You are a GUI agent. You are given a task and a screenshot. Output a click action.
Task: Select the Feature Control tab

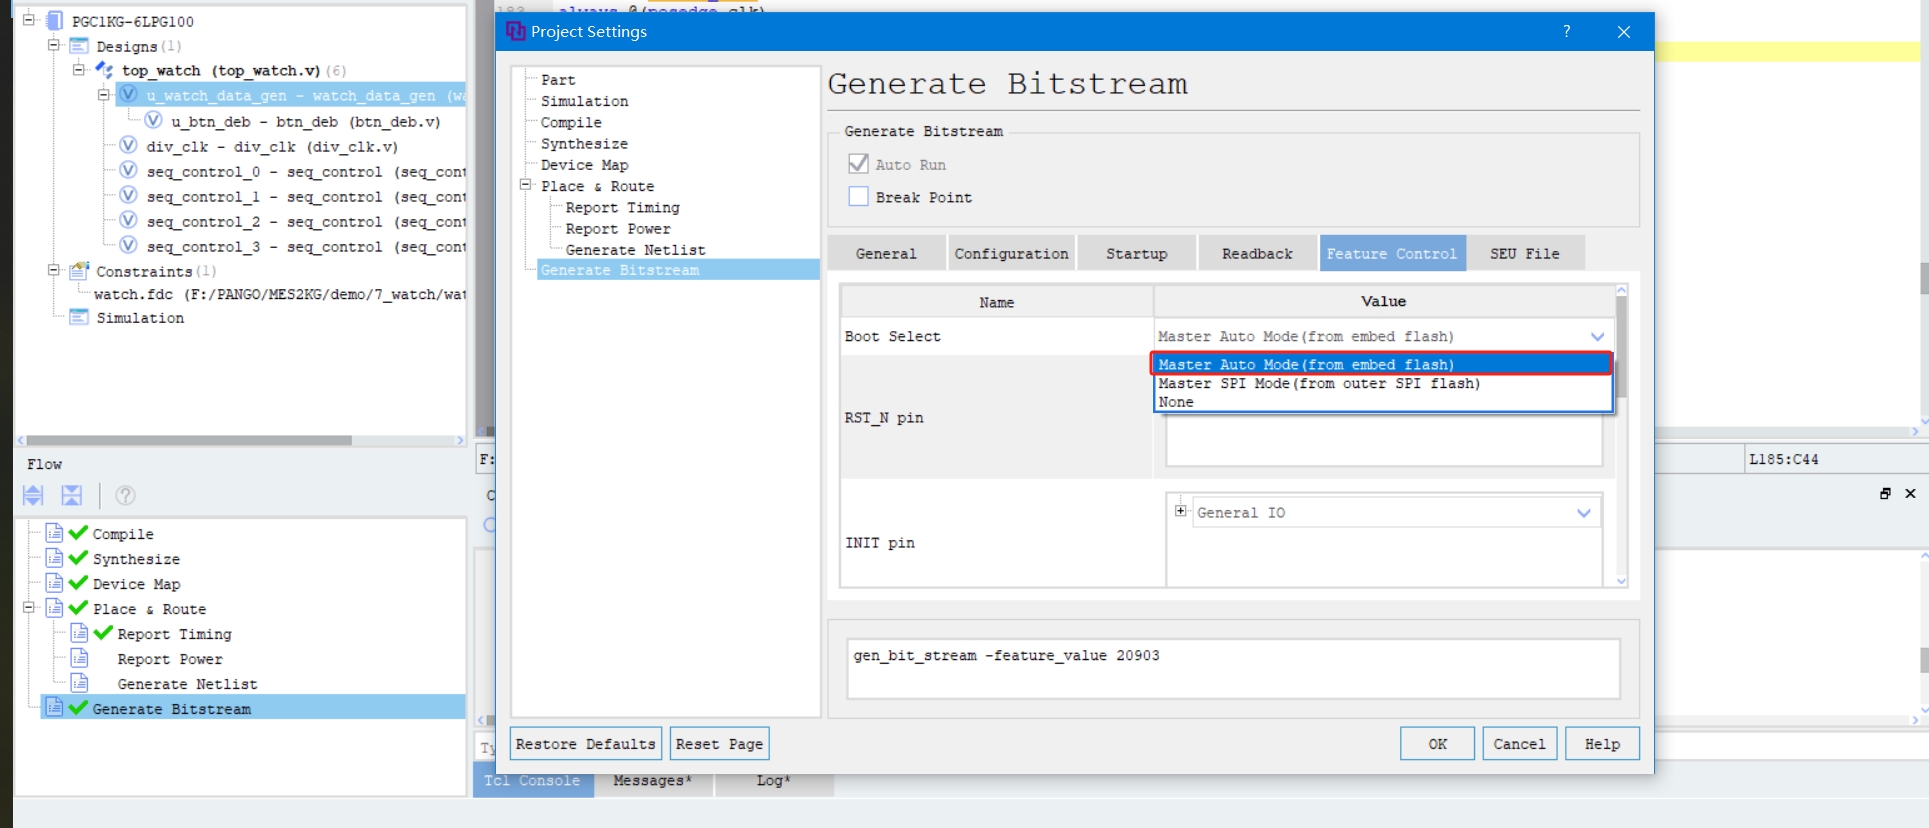pyautogui.click(x=1392, y=254)
